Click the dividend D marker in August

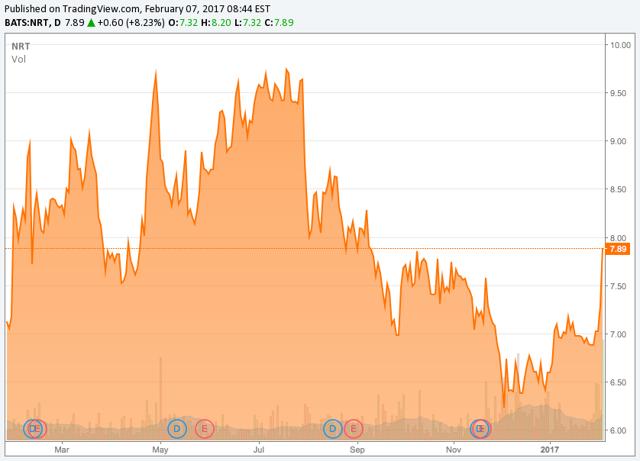click(x=333, y=429)
